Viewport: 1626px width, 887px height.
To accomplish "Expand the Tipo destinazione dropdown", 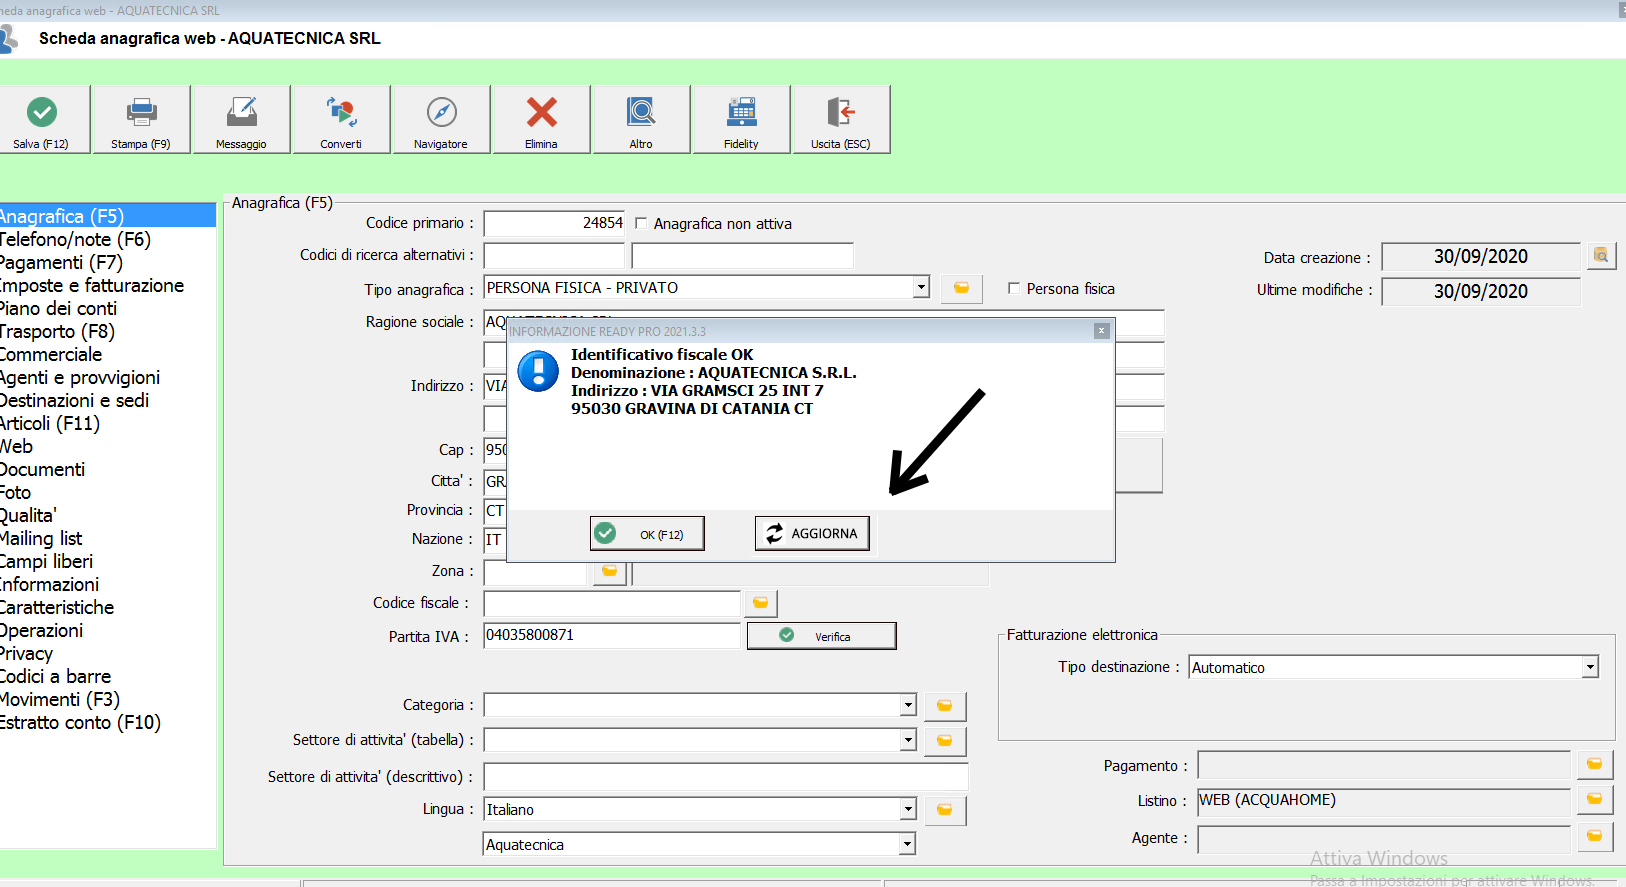I will [1590, 667].
